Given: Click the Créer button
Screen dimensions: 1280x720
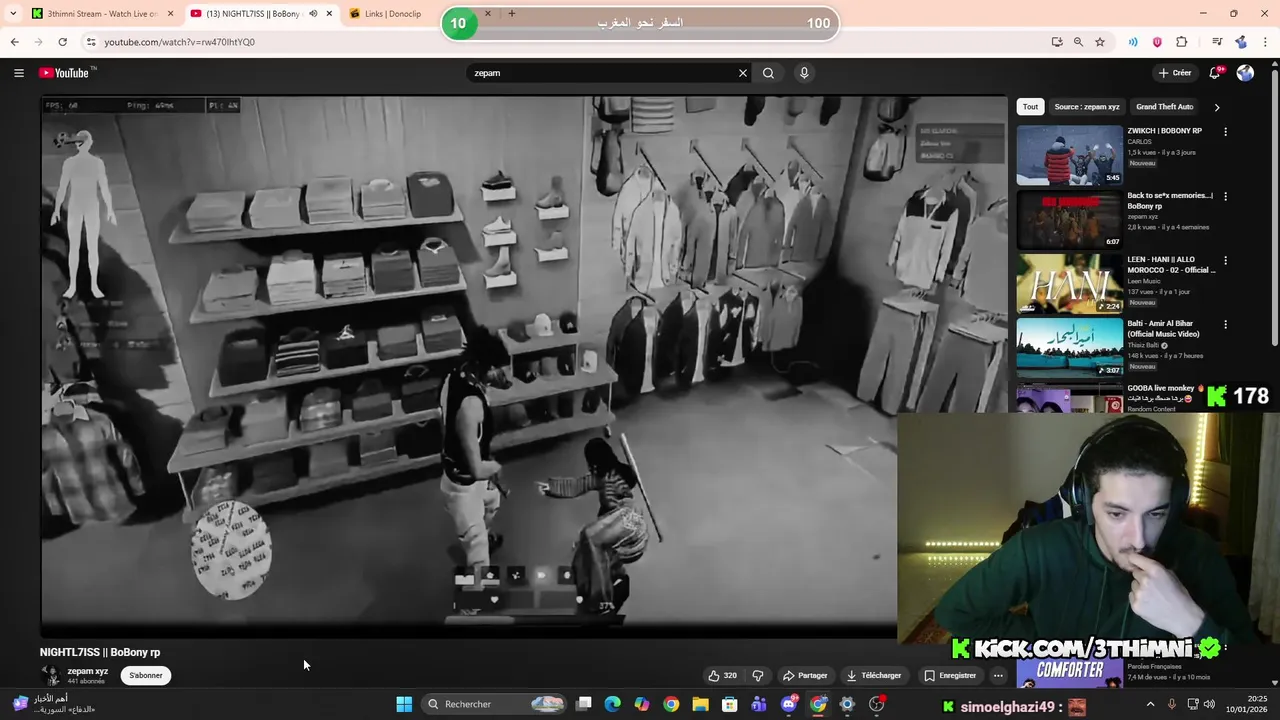Looking at the screenshot, I should tap(1175, 73).
